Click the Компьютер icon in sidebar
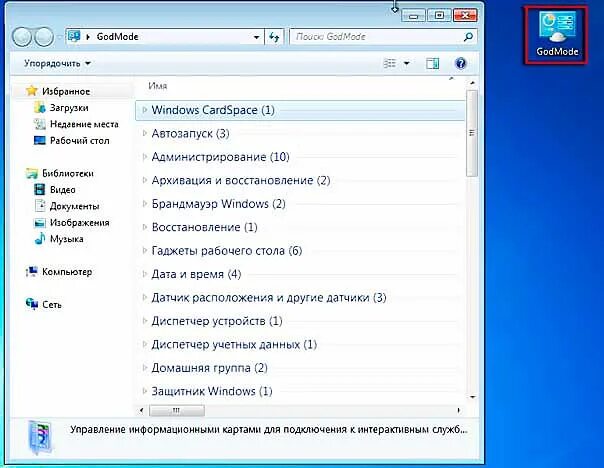This screenshot has height=468, width=604. coord(32,272)
